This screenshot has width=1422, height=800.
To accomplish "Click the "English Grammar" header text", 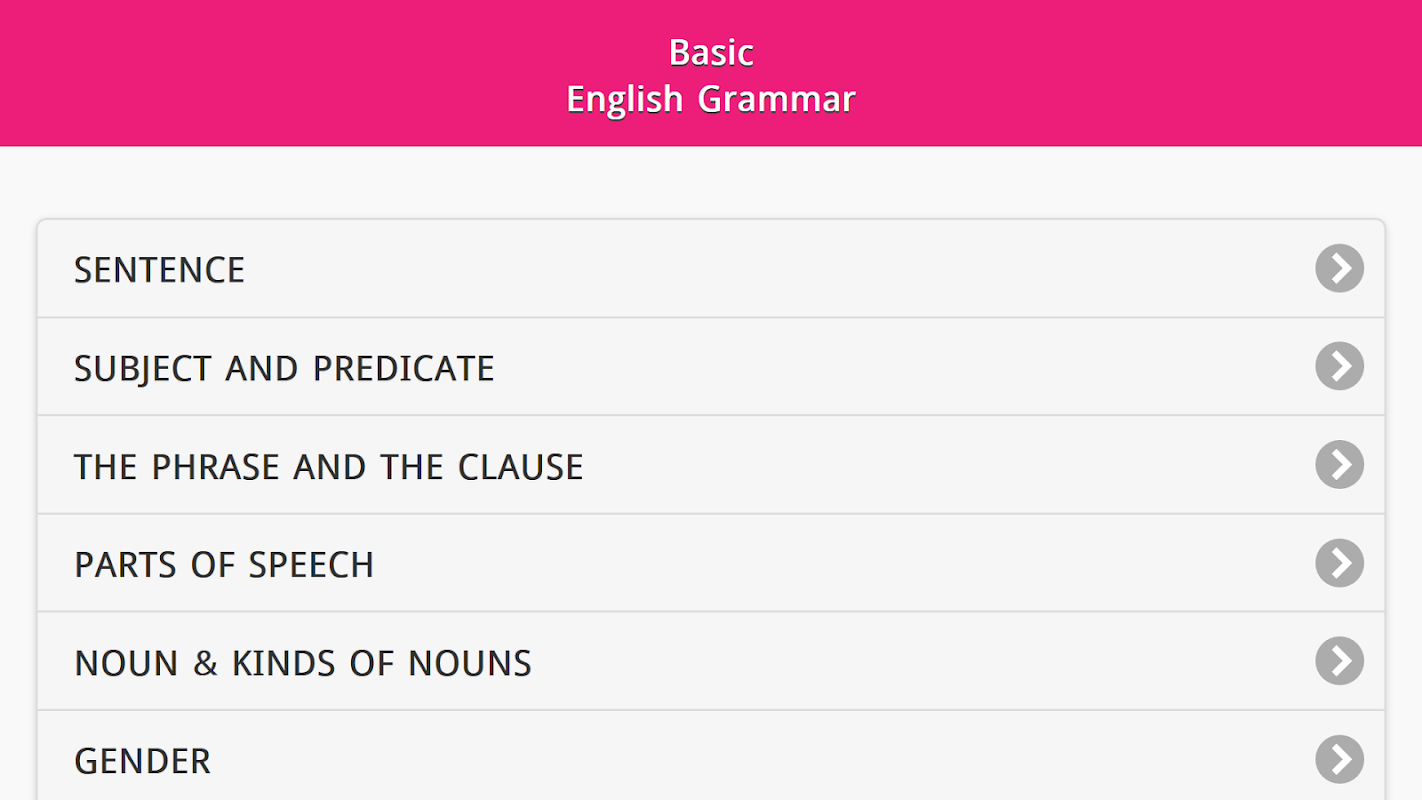I will click(x=711, y=99).
